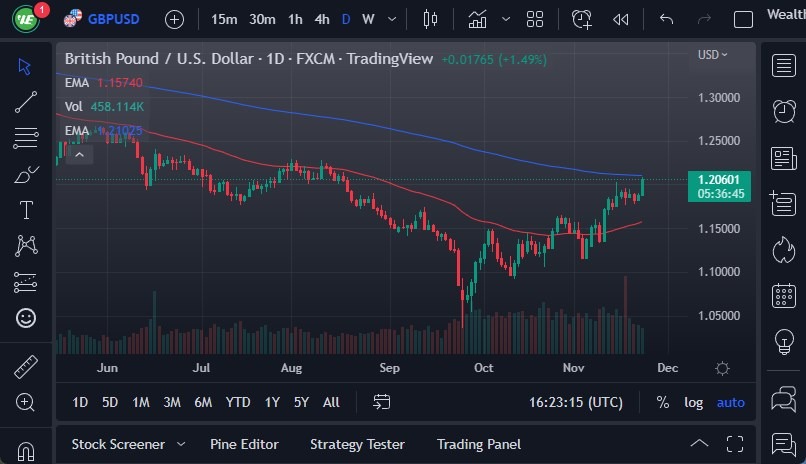Toggle the percent scale mode
The width and height of the screenshot is (806, 464).
pos(662,402)
